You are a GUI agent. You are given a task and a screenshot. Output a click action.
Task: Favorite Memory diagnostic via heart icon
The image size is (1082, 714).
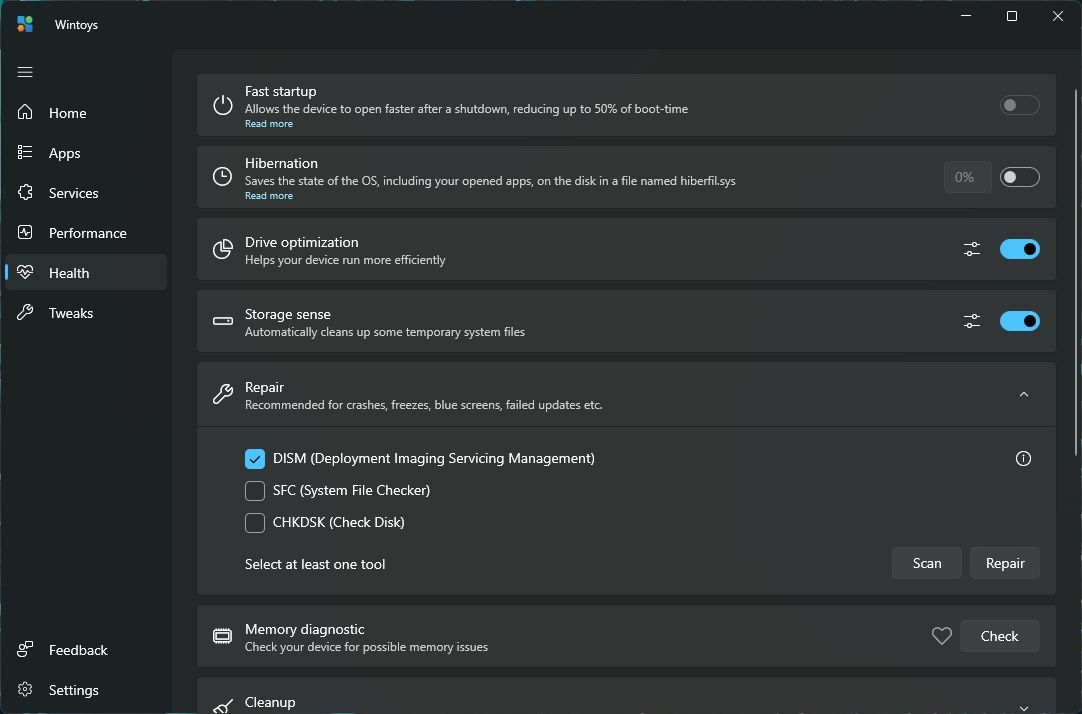[941, 635]
